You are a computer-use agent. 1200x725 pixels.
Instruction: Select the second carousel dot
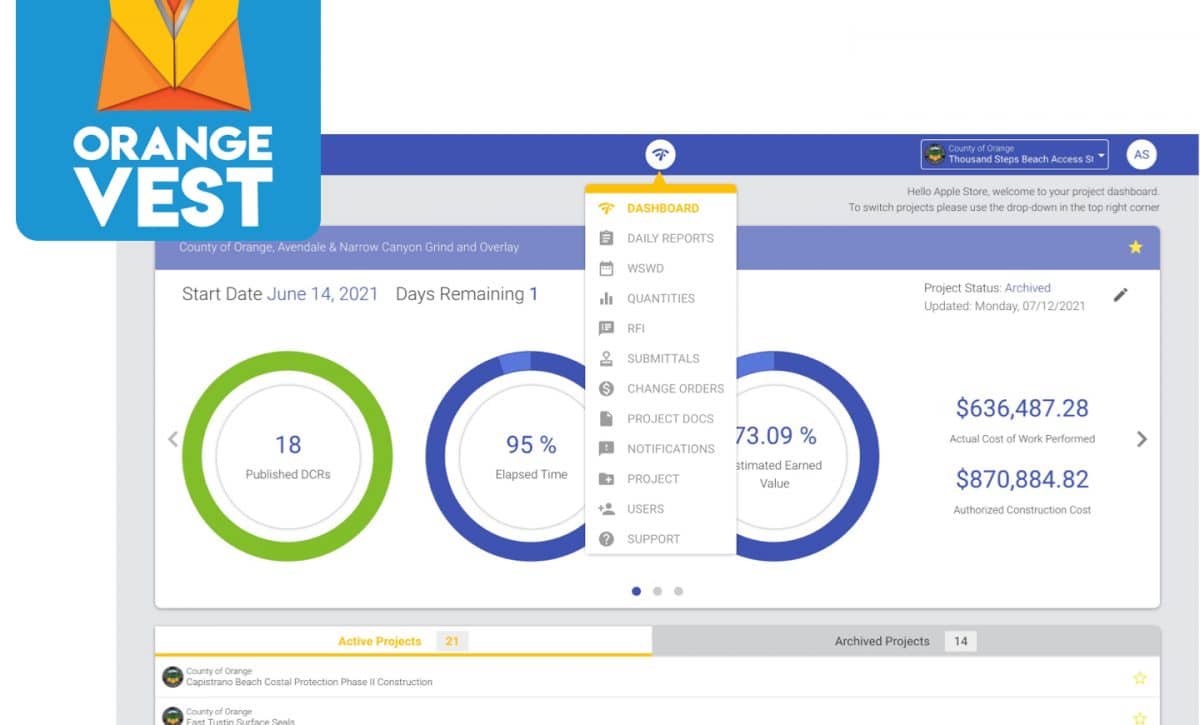pos(657,591)
